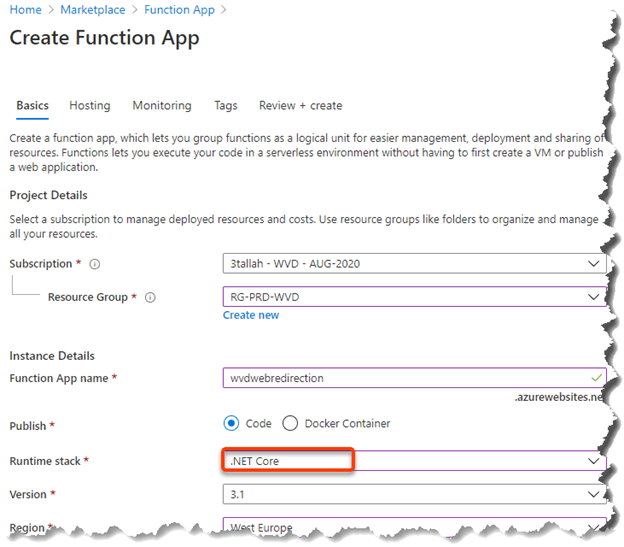Image resolution: width=624 pixels, height=547 pixels.
Task: Open the Review + create tab
Action: pos(300,105)
